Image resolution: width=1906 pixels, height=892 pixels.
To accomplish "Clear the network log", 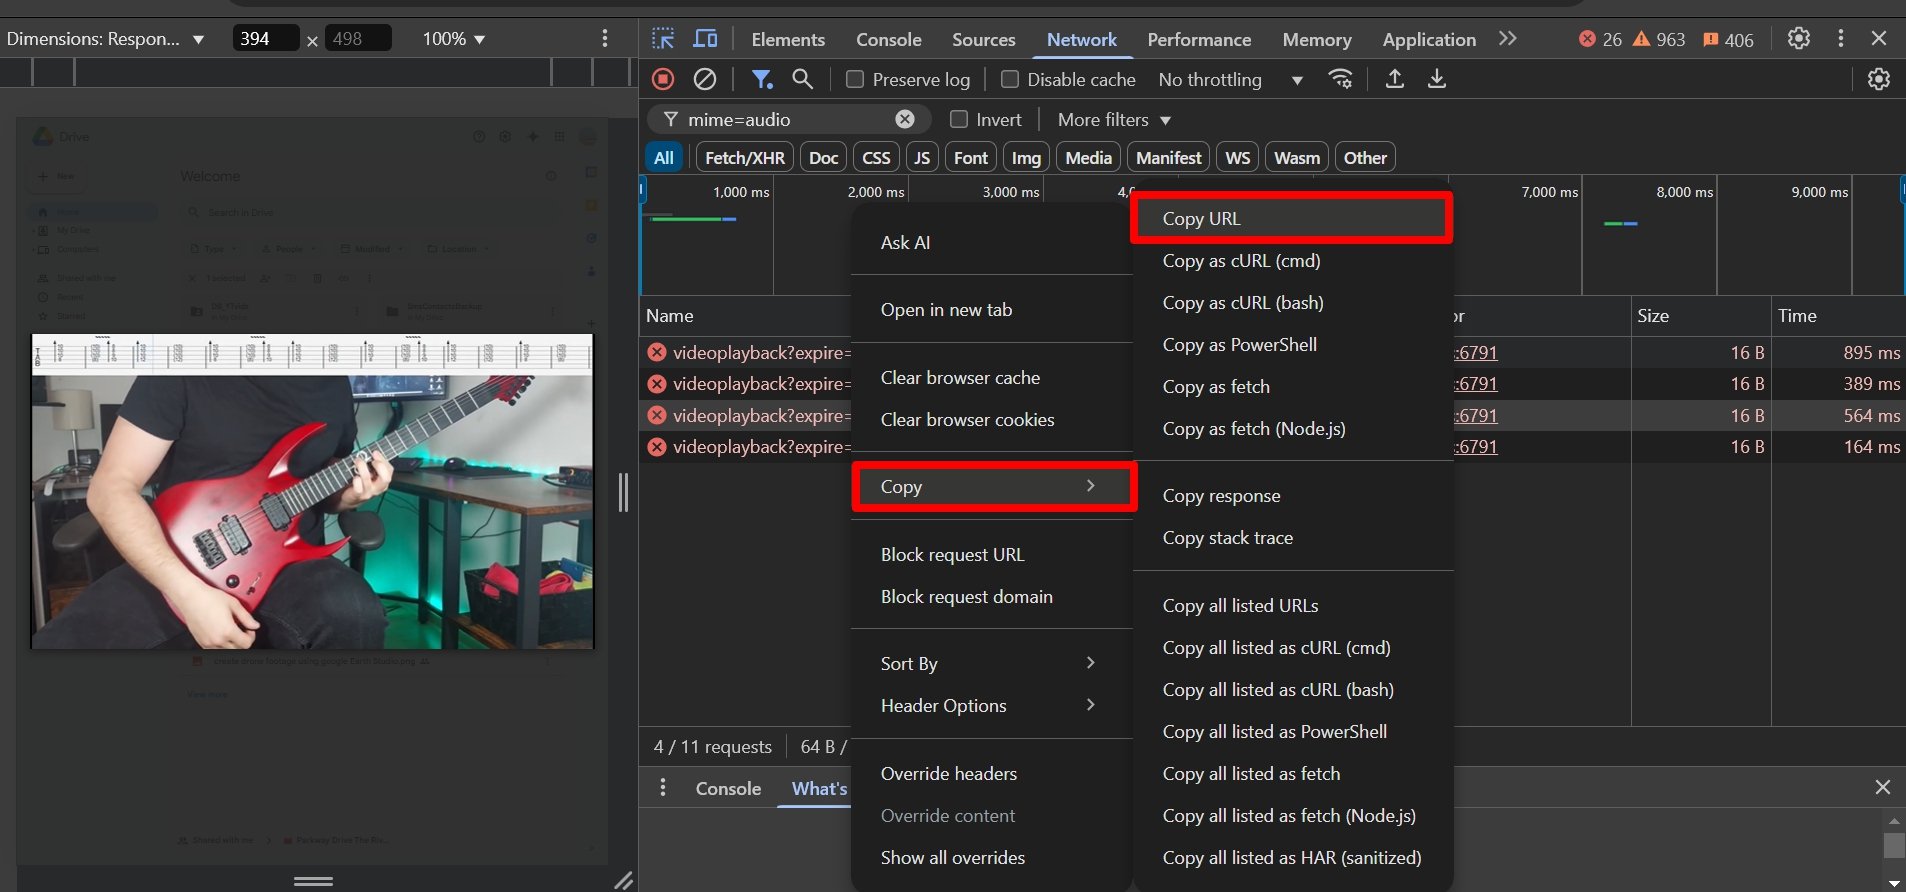I will pos(705,79).
